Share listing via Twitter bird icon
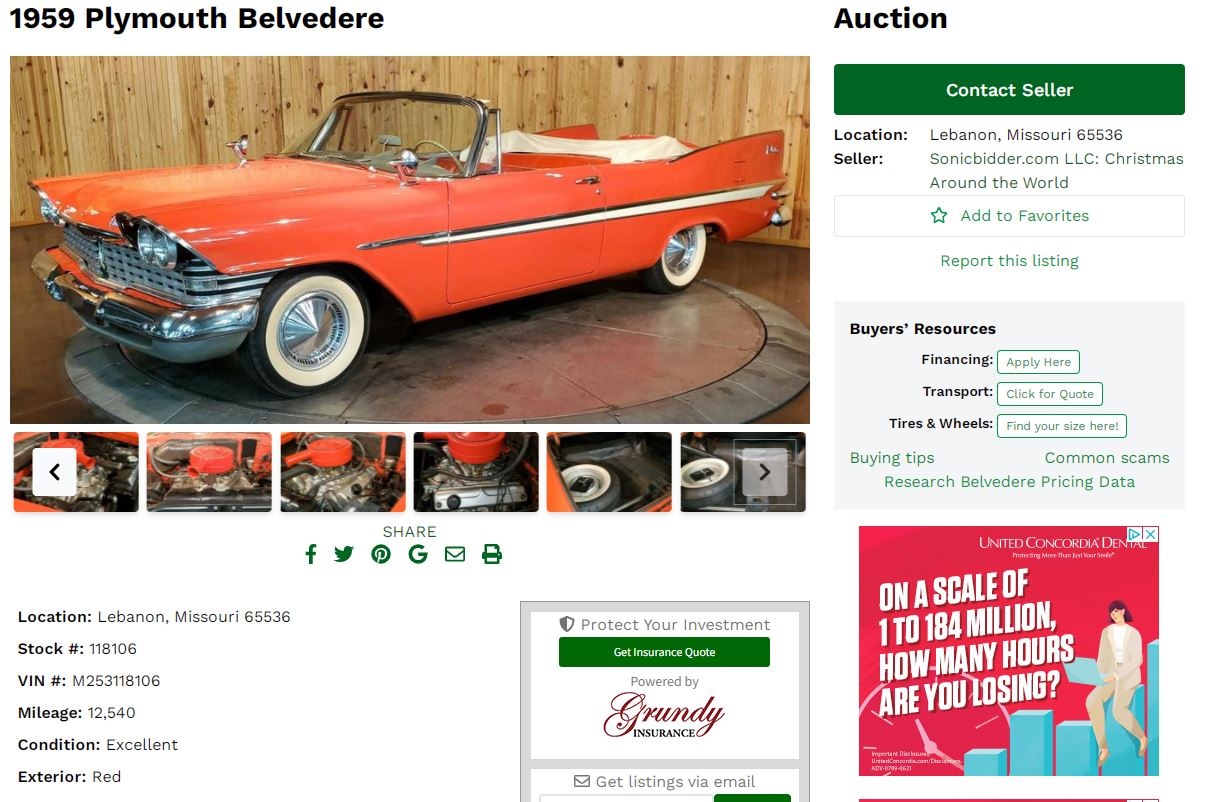1207x802 pixels. click(344, 554)
